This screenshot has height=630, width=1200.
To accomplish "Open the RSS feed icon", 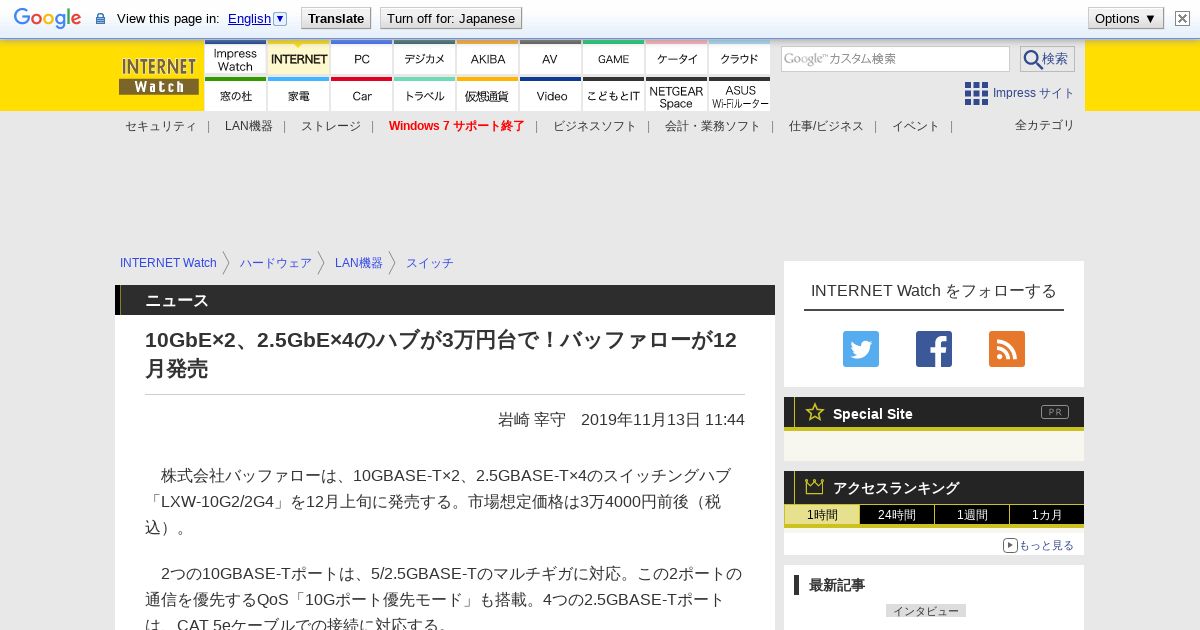I will (x=1007, y=349).
